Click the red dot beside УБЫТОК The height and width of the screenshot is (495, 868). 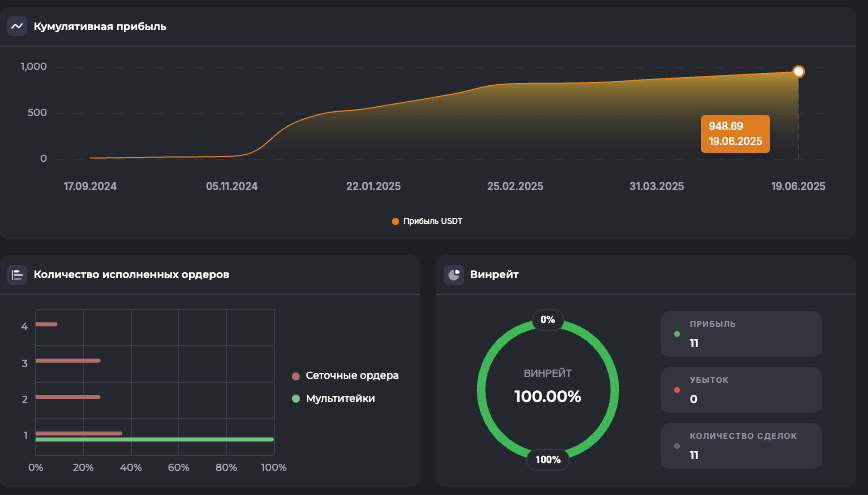coord(677,390)
